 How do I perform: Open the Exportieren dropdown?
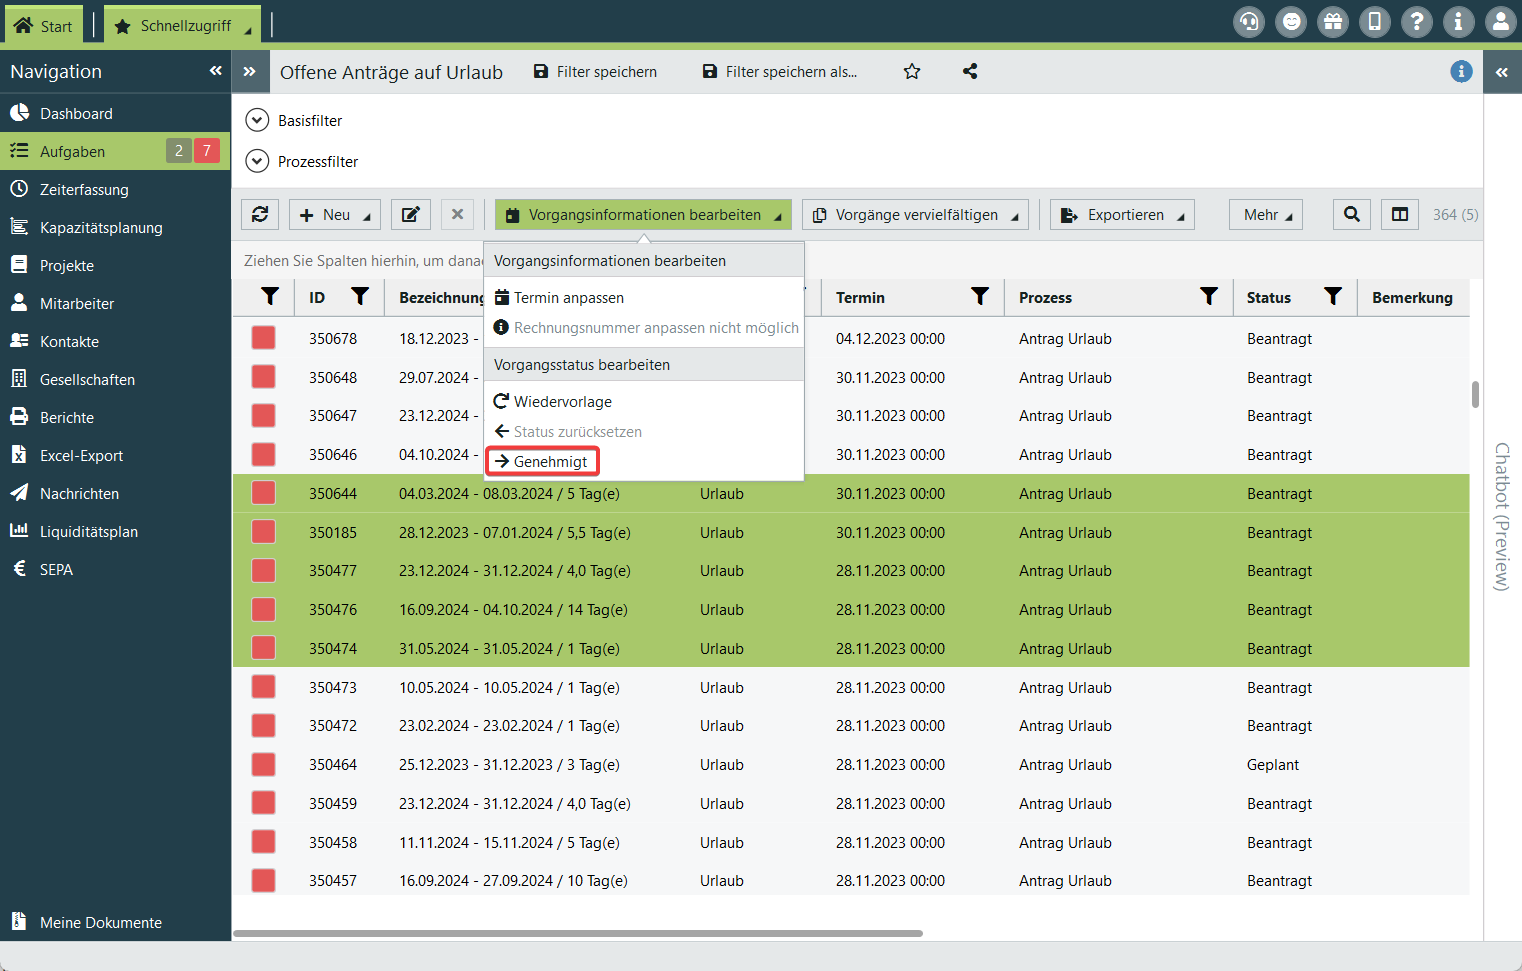(1122, 214)
